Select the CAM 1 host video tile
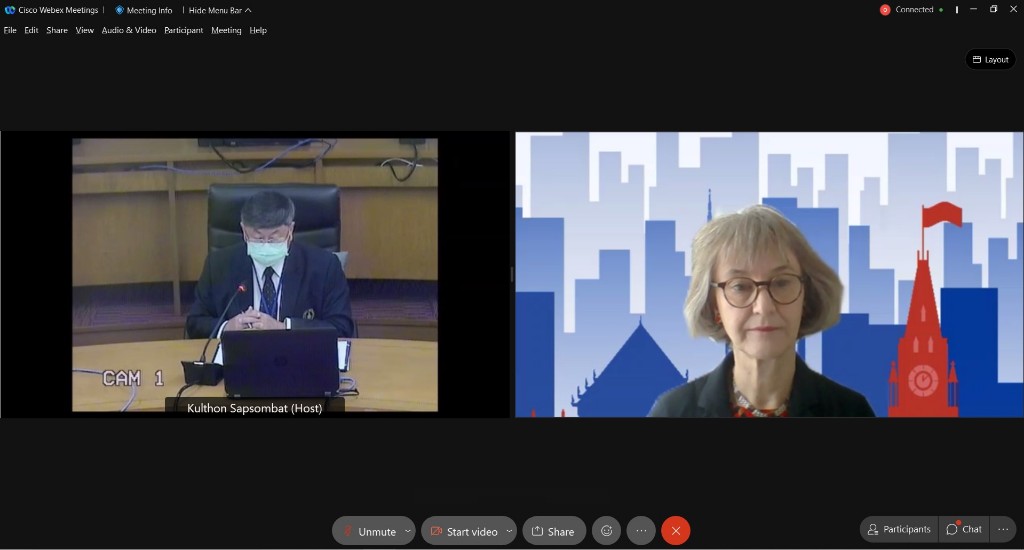 255,275
